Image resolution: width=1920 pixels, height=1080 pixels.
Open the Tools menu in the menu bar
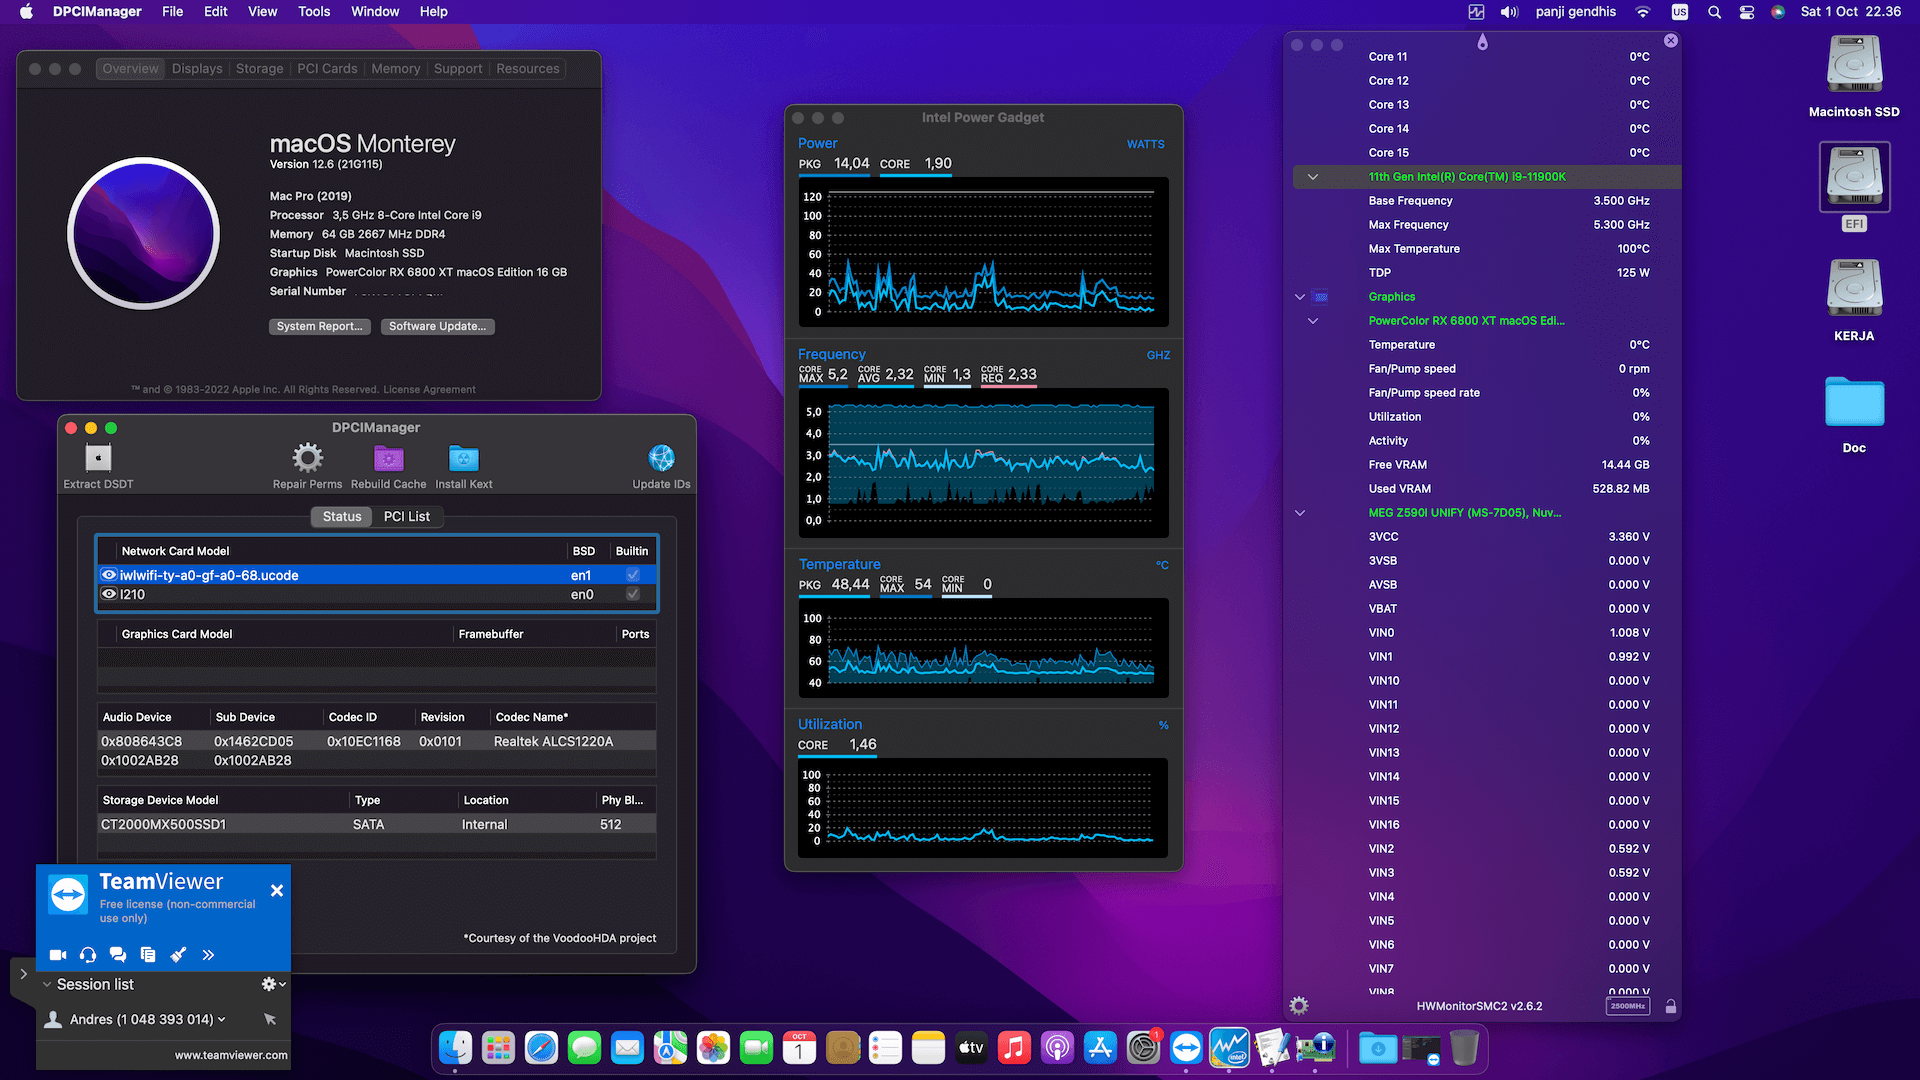[x=313, y=11]
